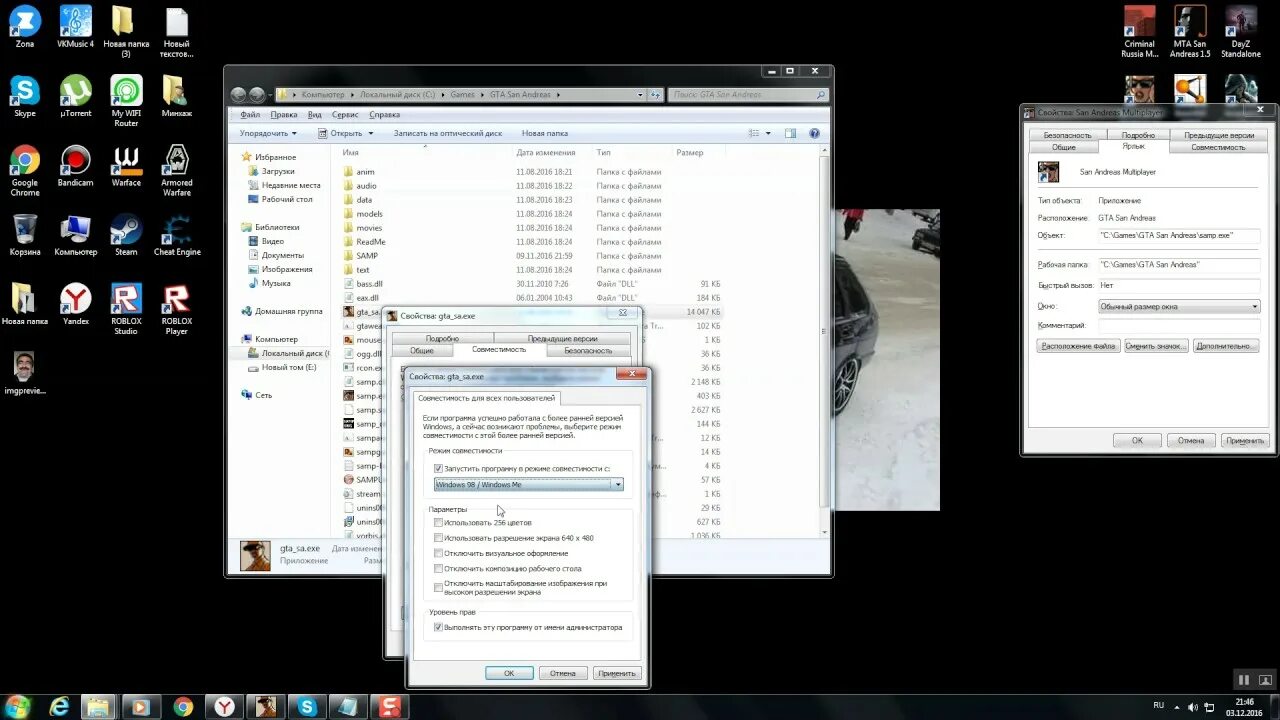Click the Рабочая папка input field
Screen dimensions: 1280x720
(x=1179, y=264)
